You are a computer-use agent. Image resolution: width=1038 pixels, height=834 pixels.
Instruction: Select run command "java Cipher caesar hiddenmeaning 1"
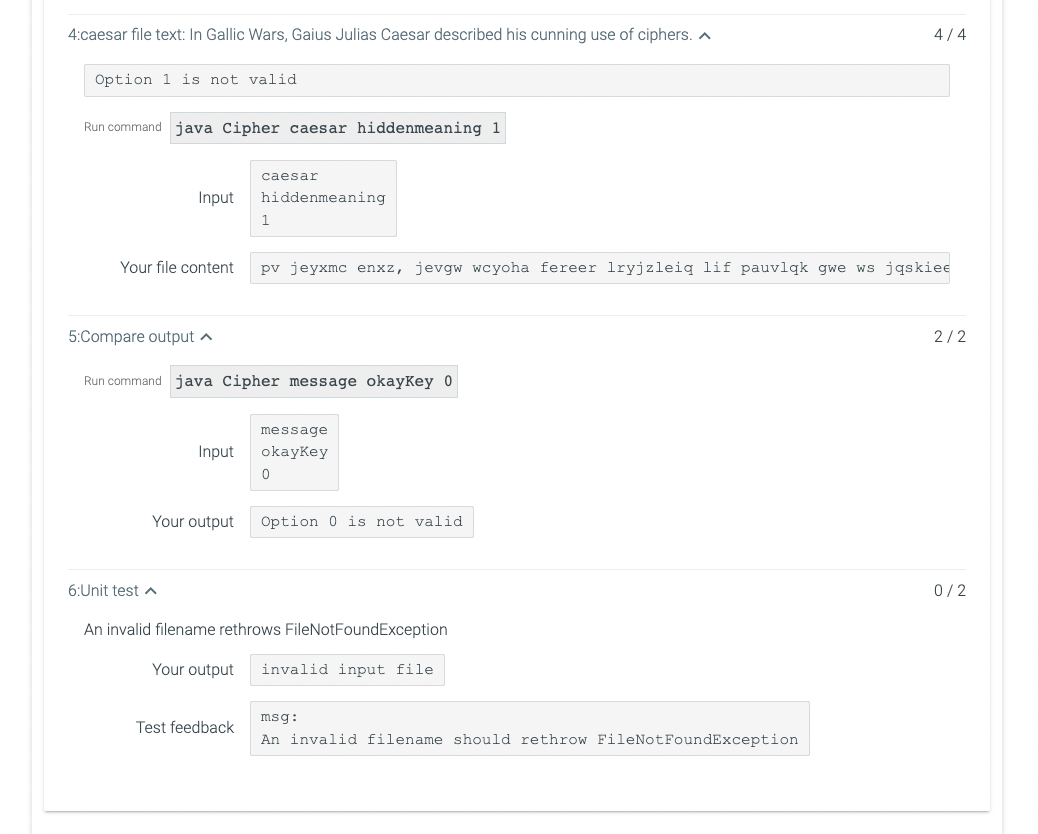click(x=338, y=127)
